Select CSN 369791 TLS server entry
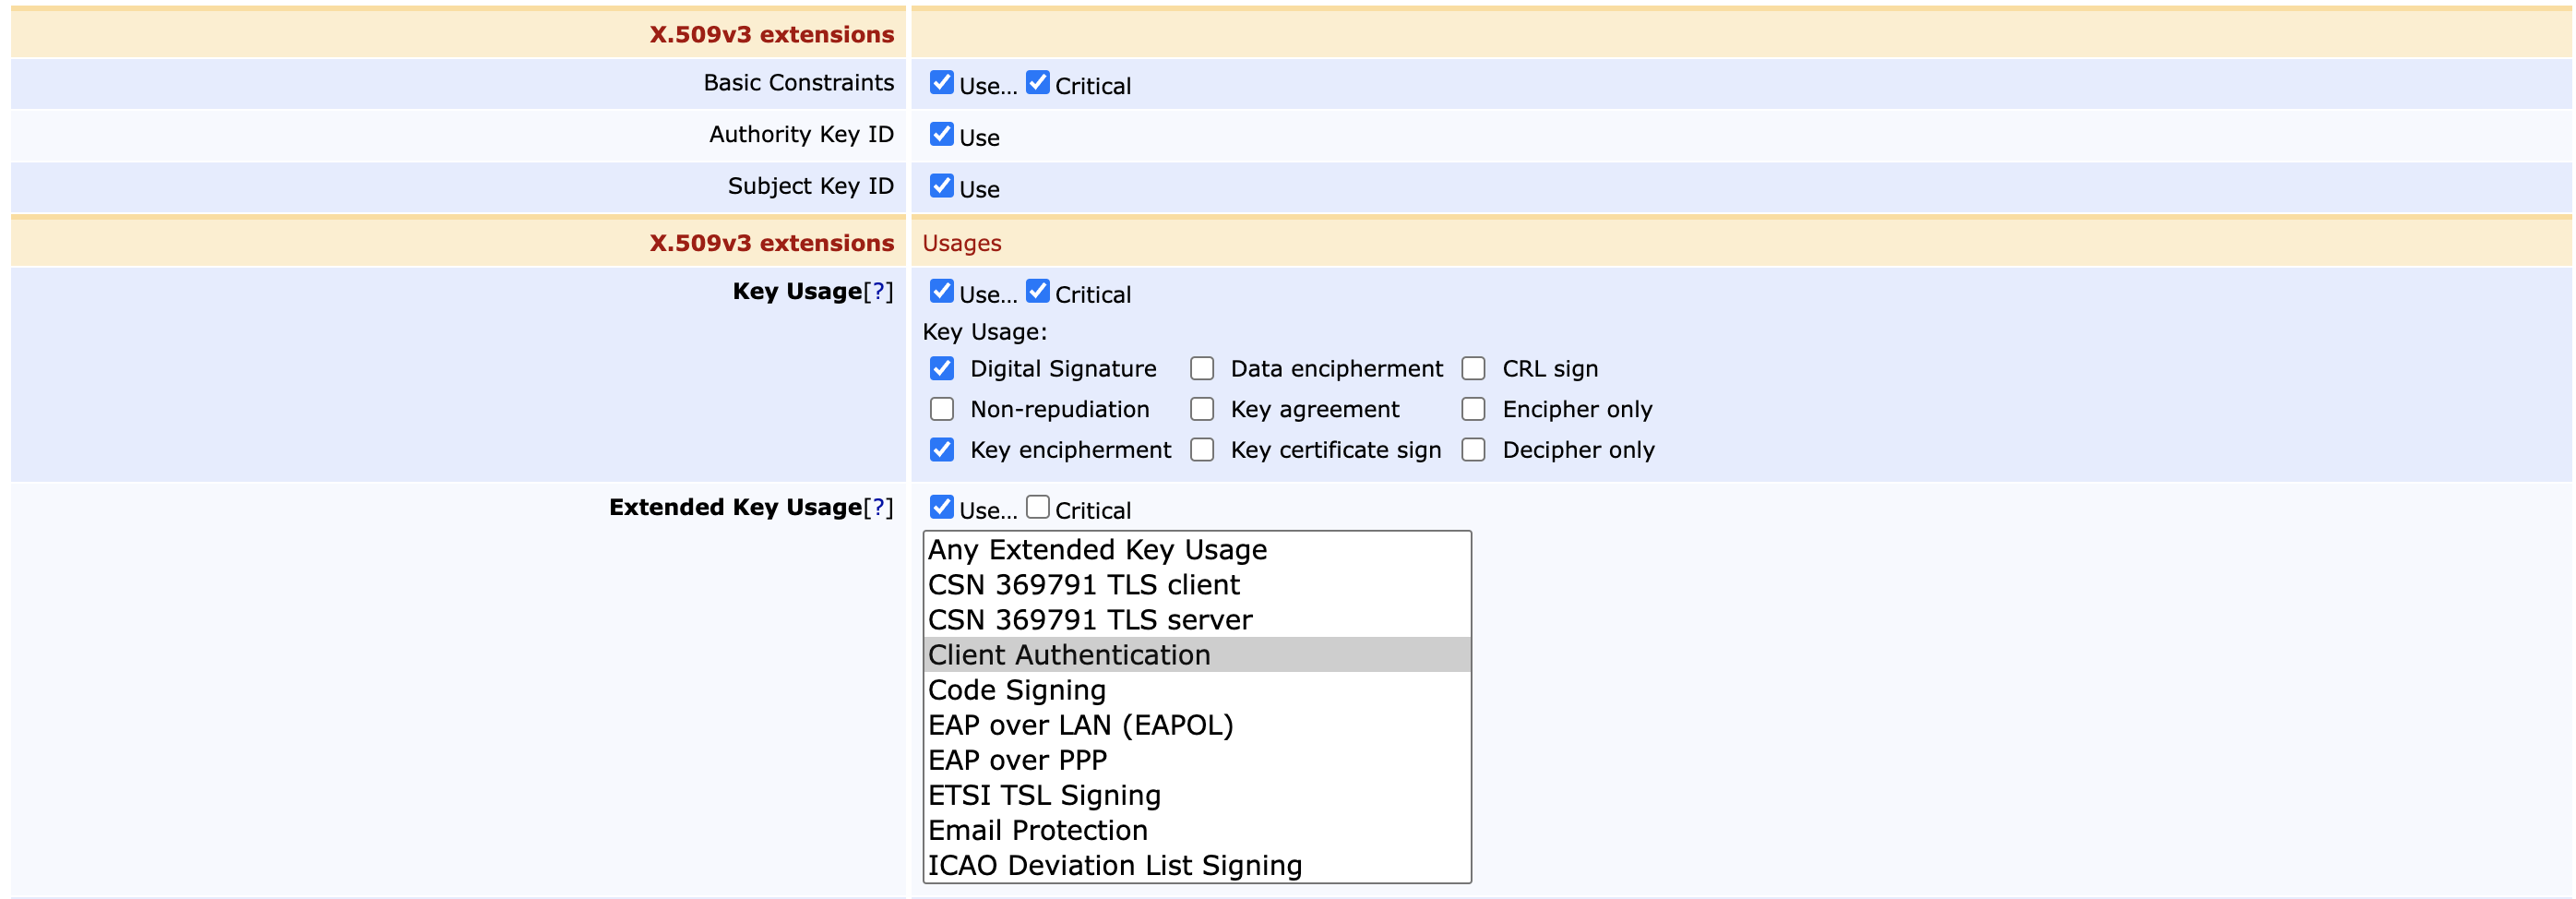The image size is (2576, 899). pyautogui.click(x=1089, y=620)
